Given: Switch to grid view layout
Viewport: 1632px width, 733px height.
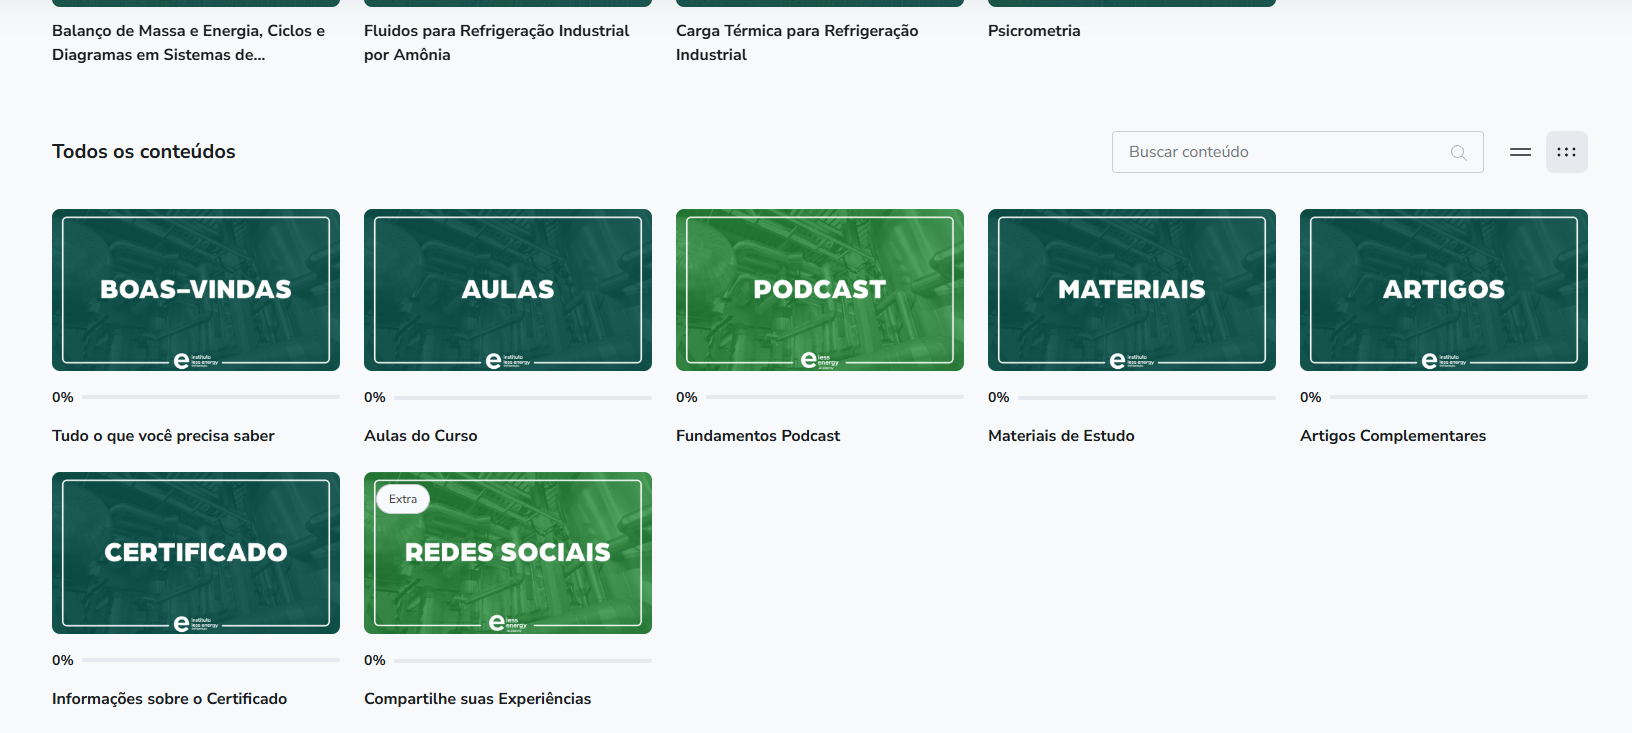Looking at the screenshot, I should [1566, 152].
